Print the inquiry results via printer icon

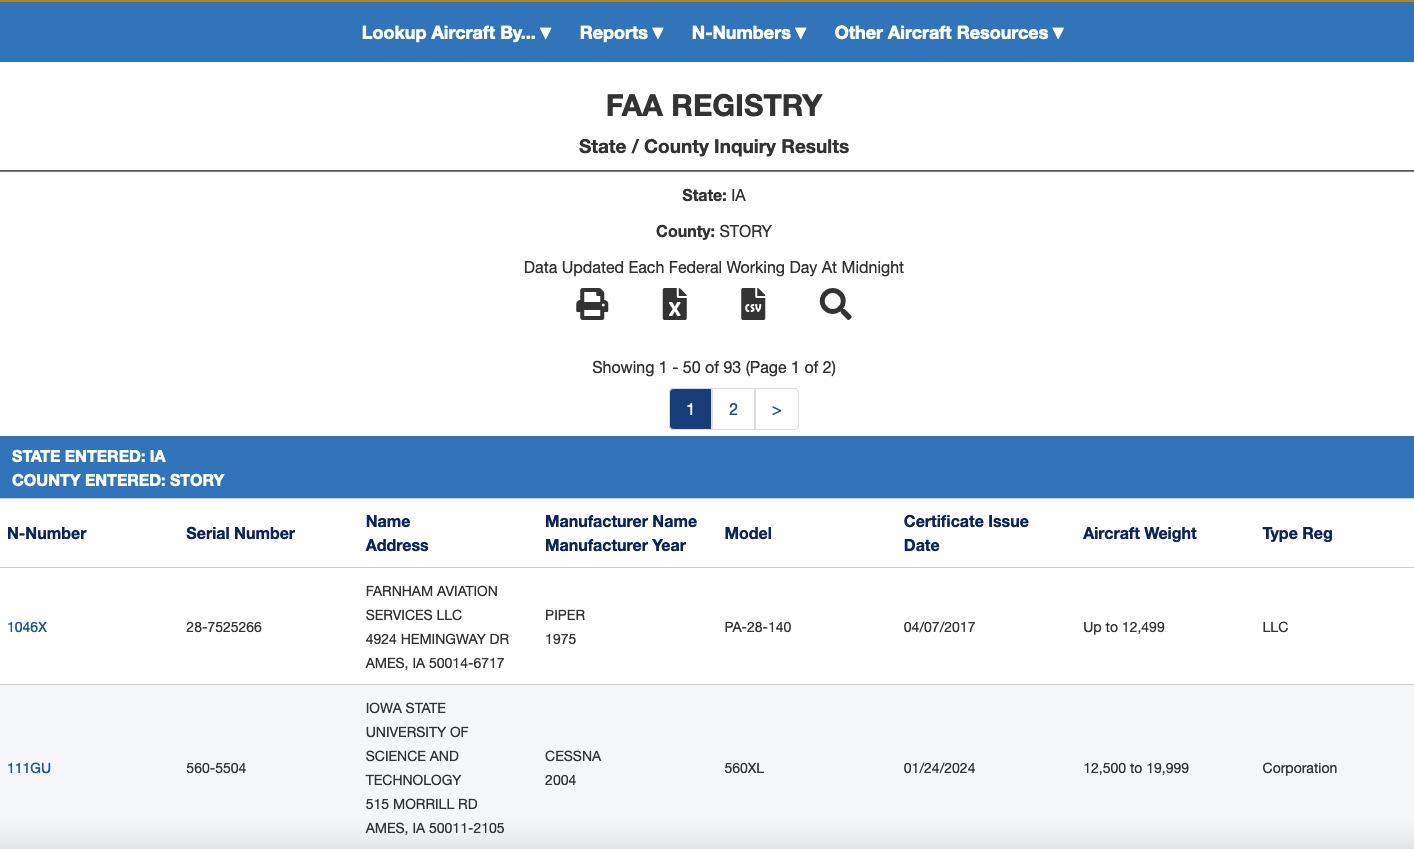tap(592, 304)
